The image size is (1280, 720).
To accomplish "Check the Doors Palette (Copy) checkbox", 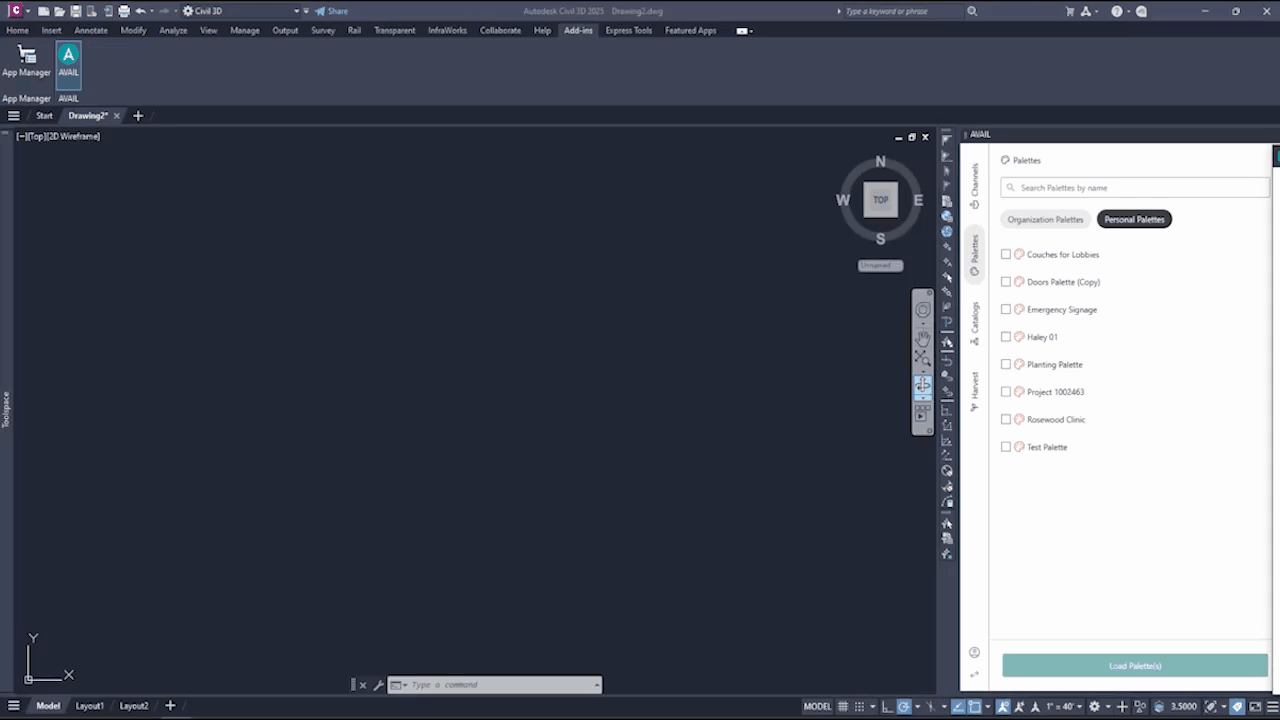I will [1006, 282].
